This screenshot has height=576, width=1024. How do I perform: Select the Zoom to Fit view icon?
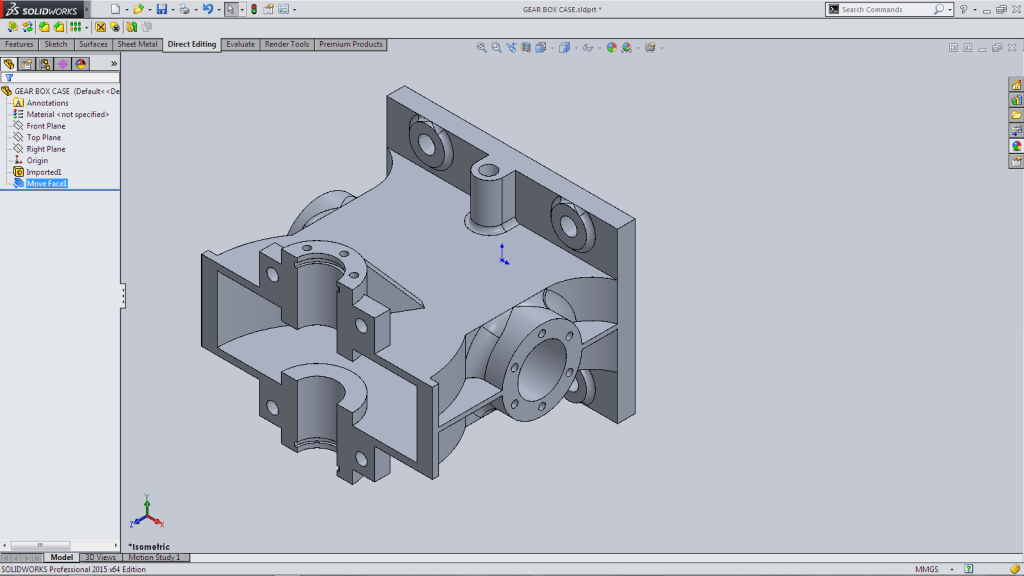pos(481,46)
